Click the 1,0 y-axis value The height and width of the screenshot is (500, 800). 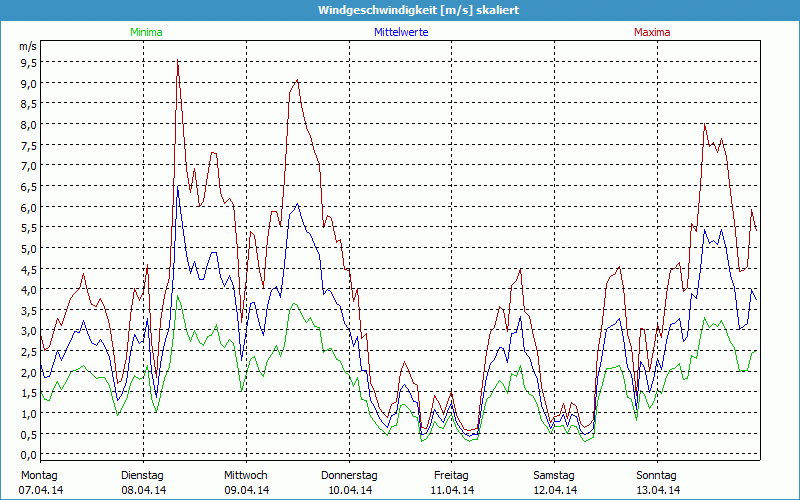(28, 413)
